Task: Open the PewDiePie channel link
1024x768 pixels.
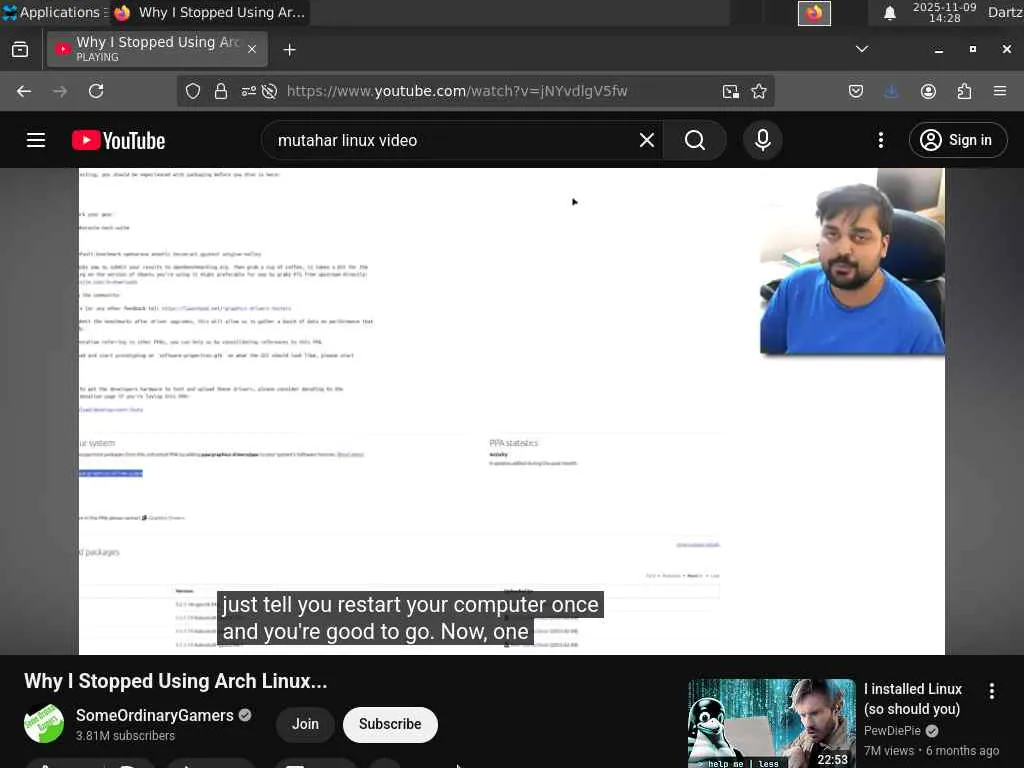Action: 892,731
